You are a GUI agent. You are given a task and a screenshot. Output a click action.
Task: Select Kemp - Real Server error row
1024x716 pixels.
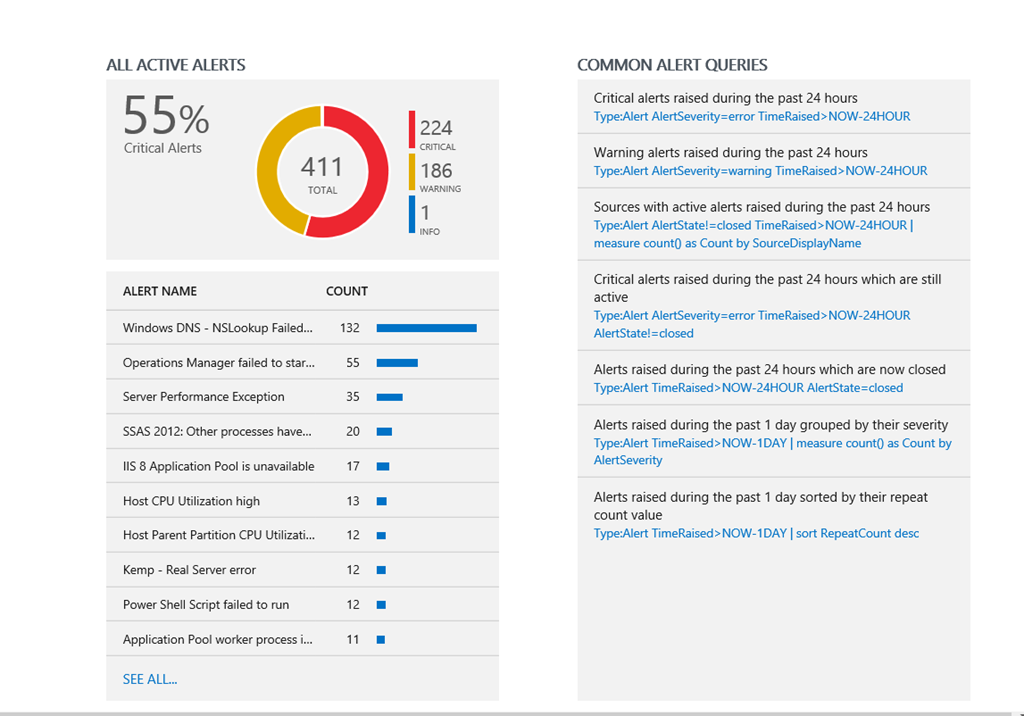pos(189,570)
